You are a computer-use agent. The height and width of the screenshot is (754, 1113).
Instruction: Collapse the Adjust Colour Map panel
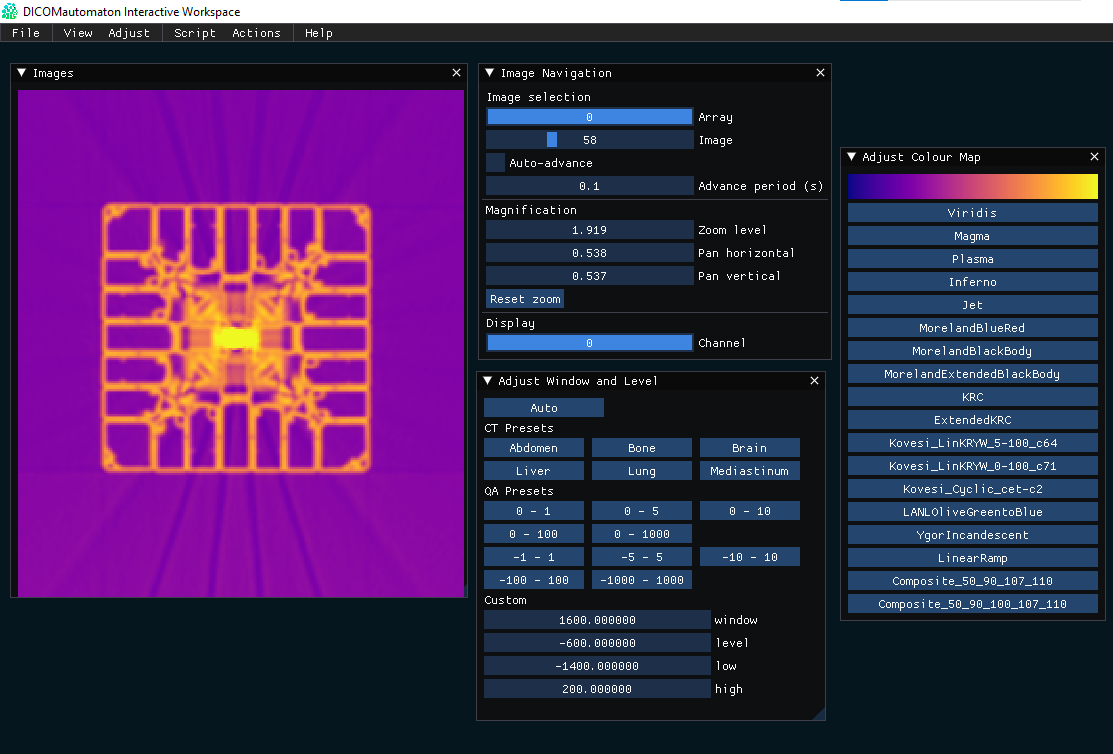click(852, 157)
